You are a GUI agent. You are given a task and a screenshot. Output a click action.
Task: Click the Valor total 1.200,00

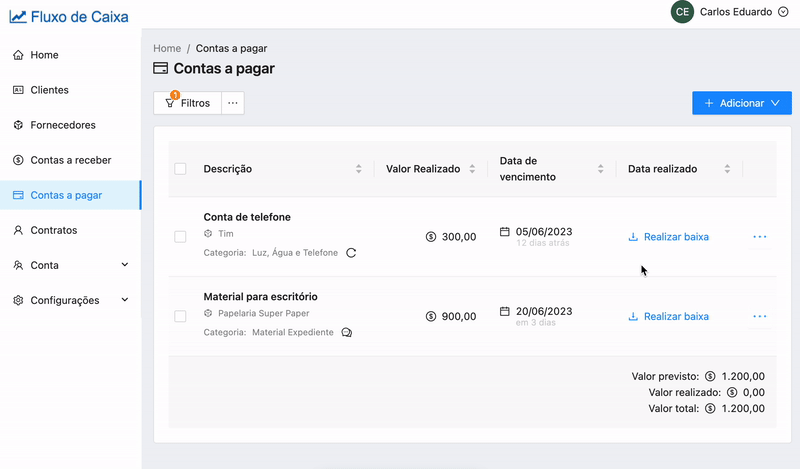click(x=743, y=408)
